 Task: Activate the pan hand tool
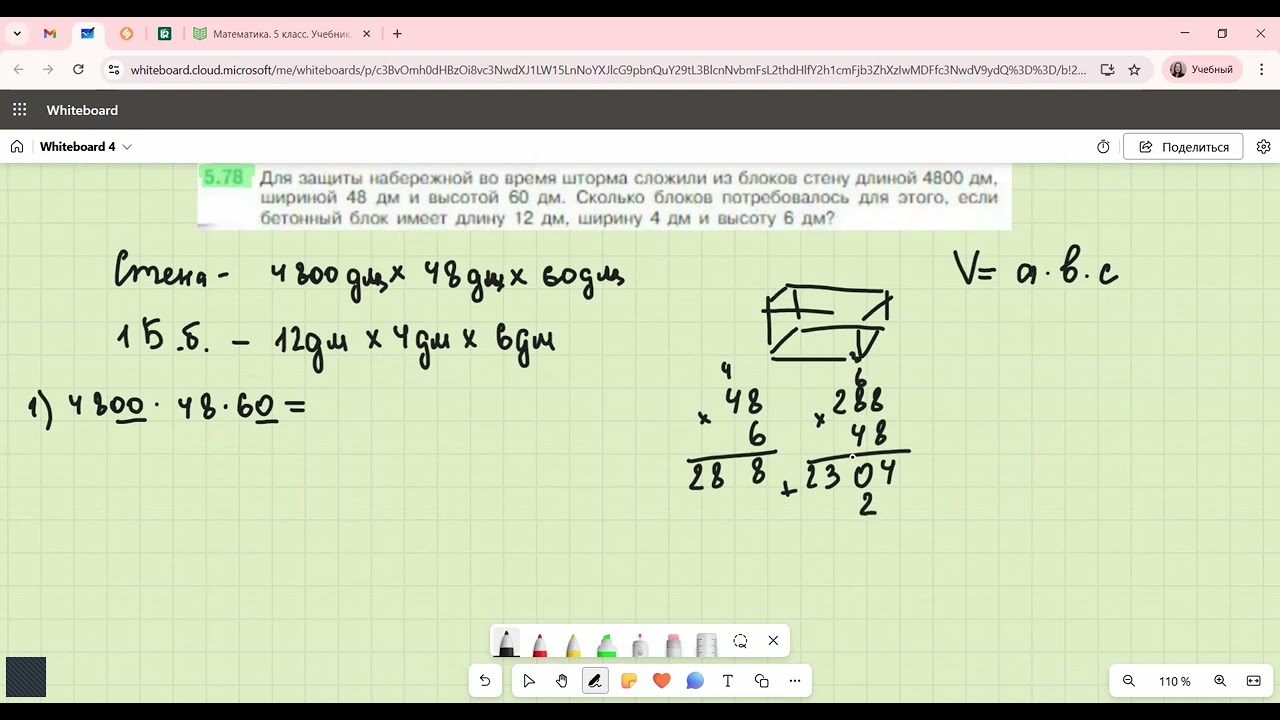pos(562,681)
